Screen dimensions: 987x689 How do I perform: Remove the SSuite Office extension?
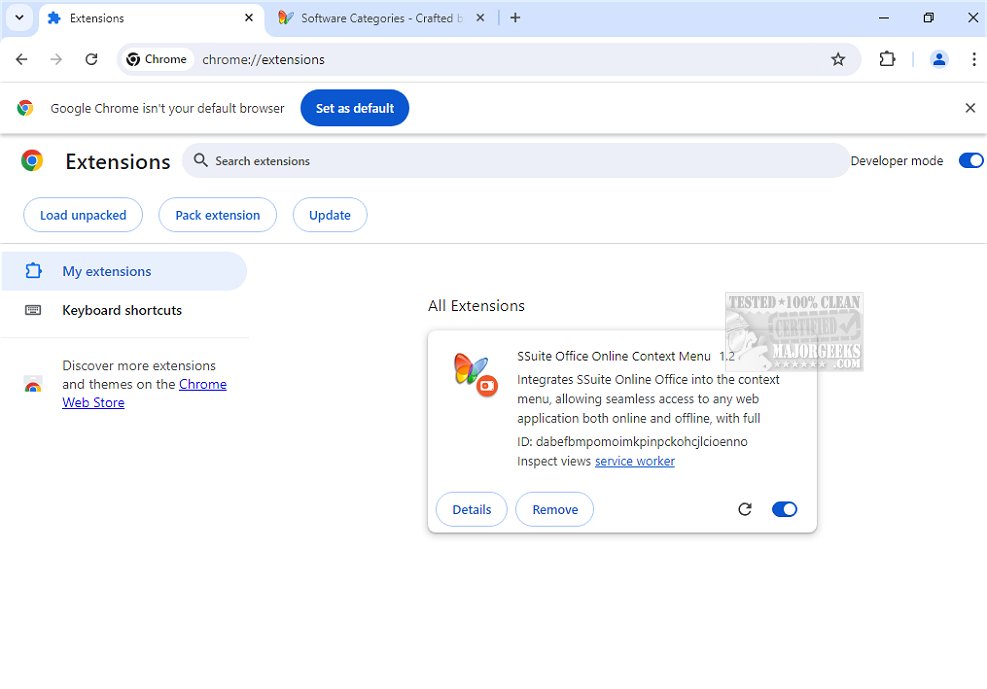555,510
